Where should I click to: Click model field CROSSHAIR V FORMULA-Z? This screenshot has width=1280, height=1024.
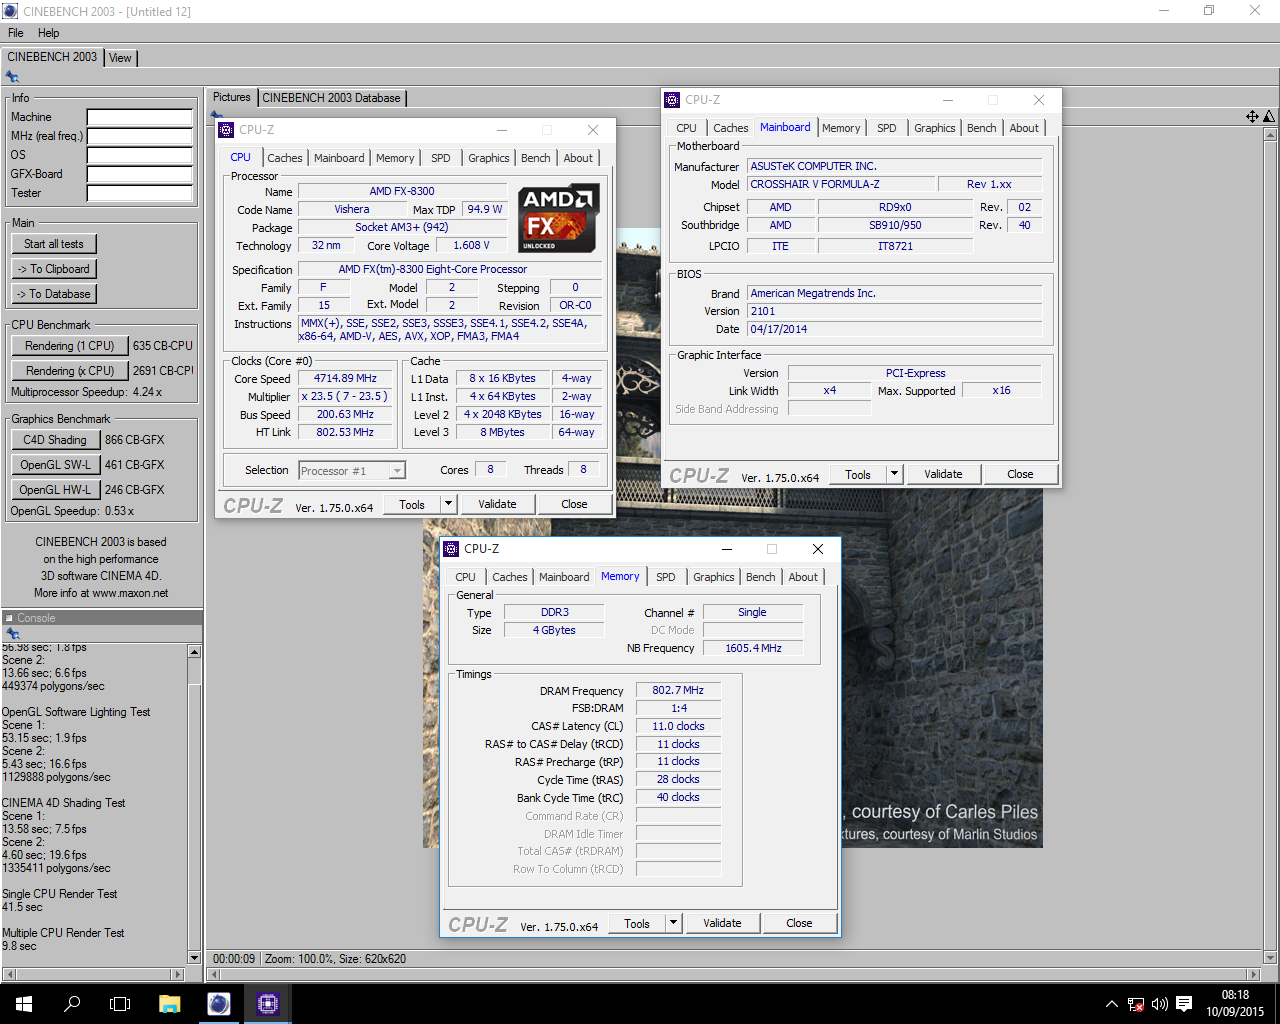(x=841, y=184)
